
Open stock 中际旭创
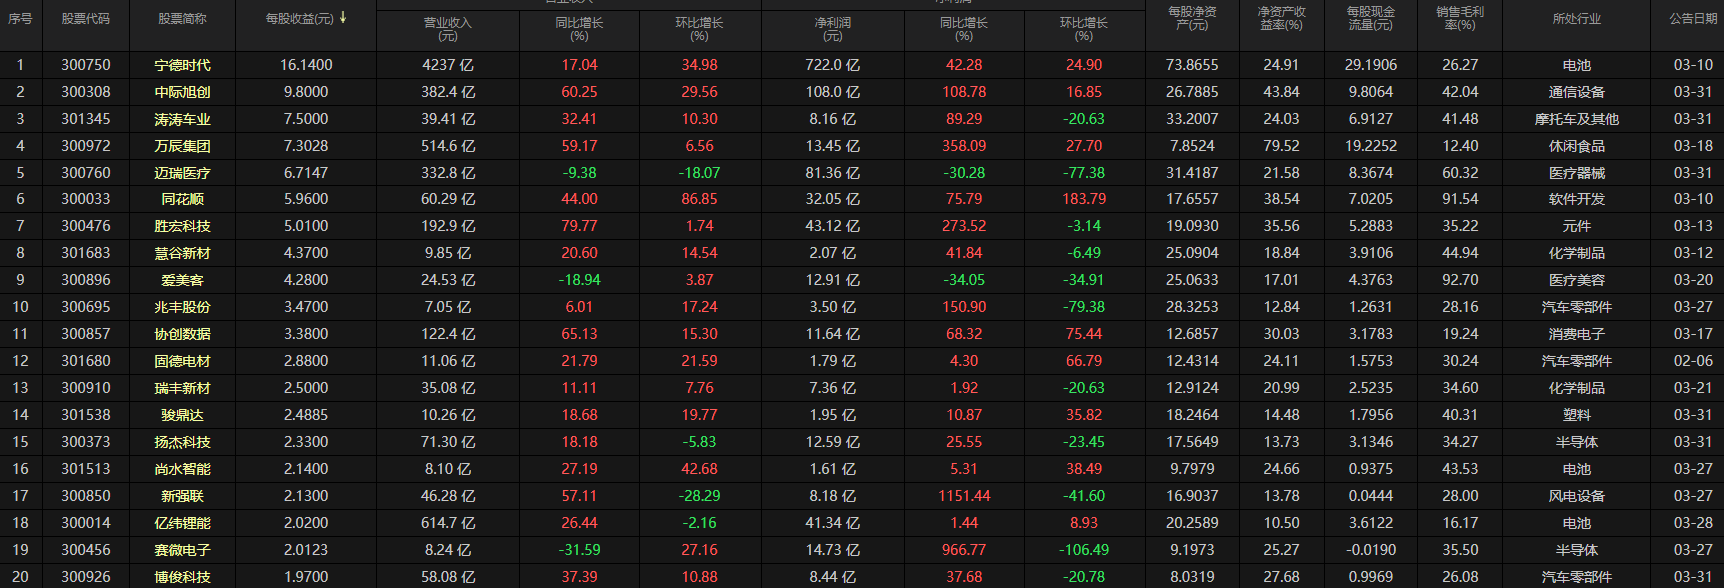pos(182,92)
